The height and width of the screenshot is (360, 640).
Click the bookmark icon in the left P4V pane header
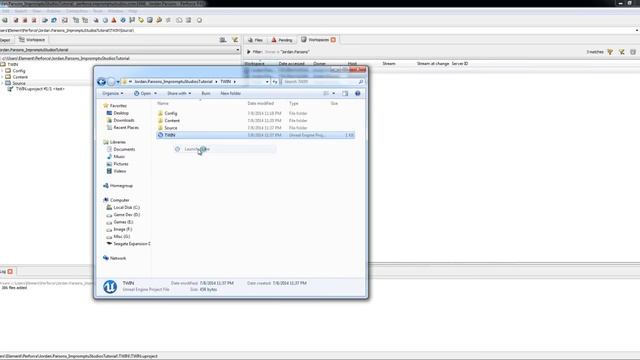click(x=222, y=40)
